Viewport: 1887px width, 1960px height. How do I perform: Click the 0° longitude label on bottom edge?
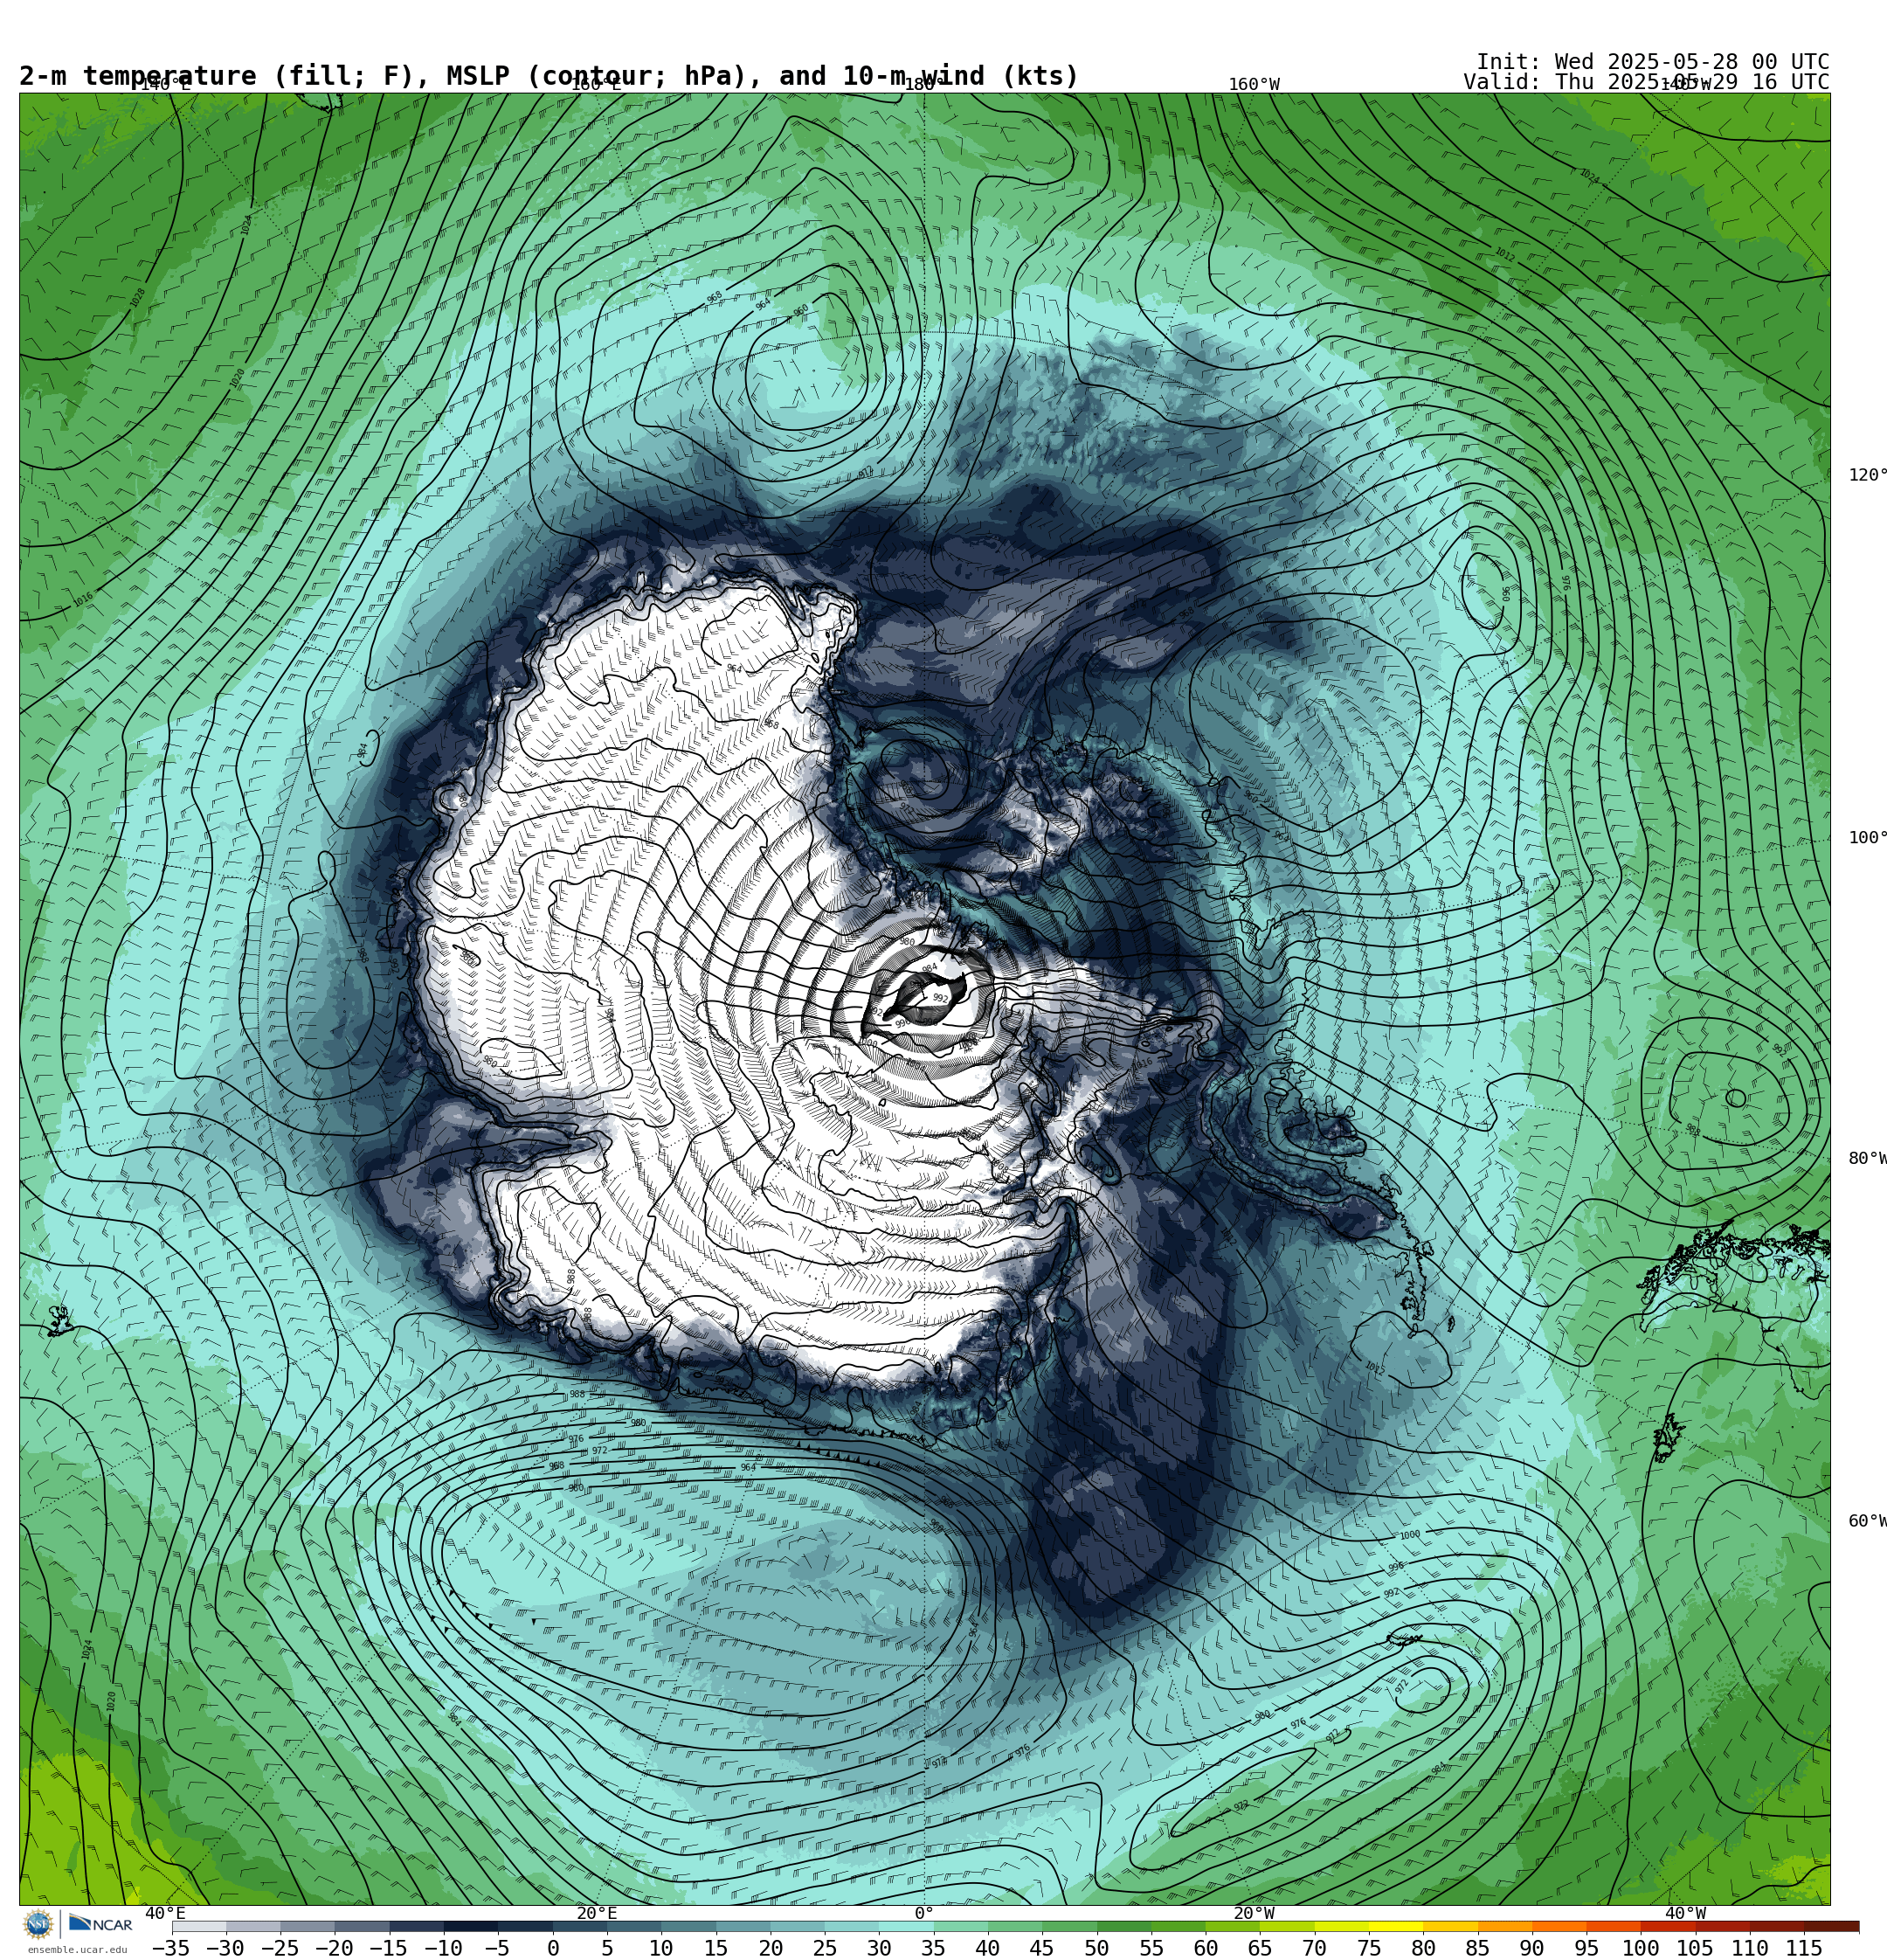(924, 1913)
